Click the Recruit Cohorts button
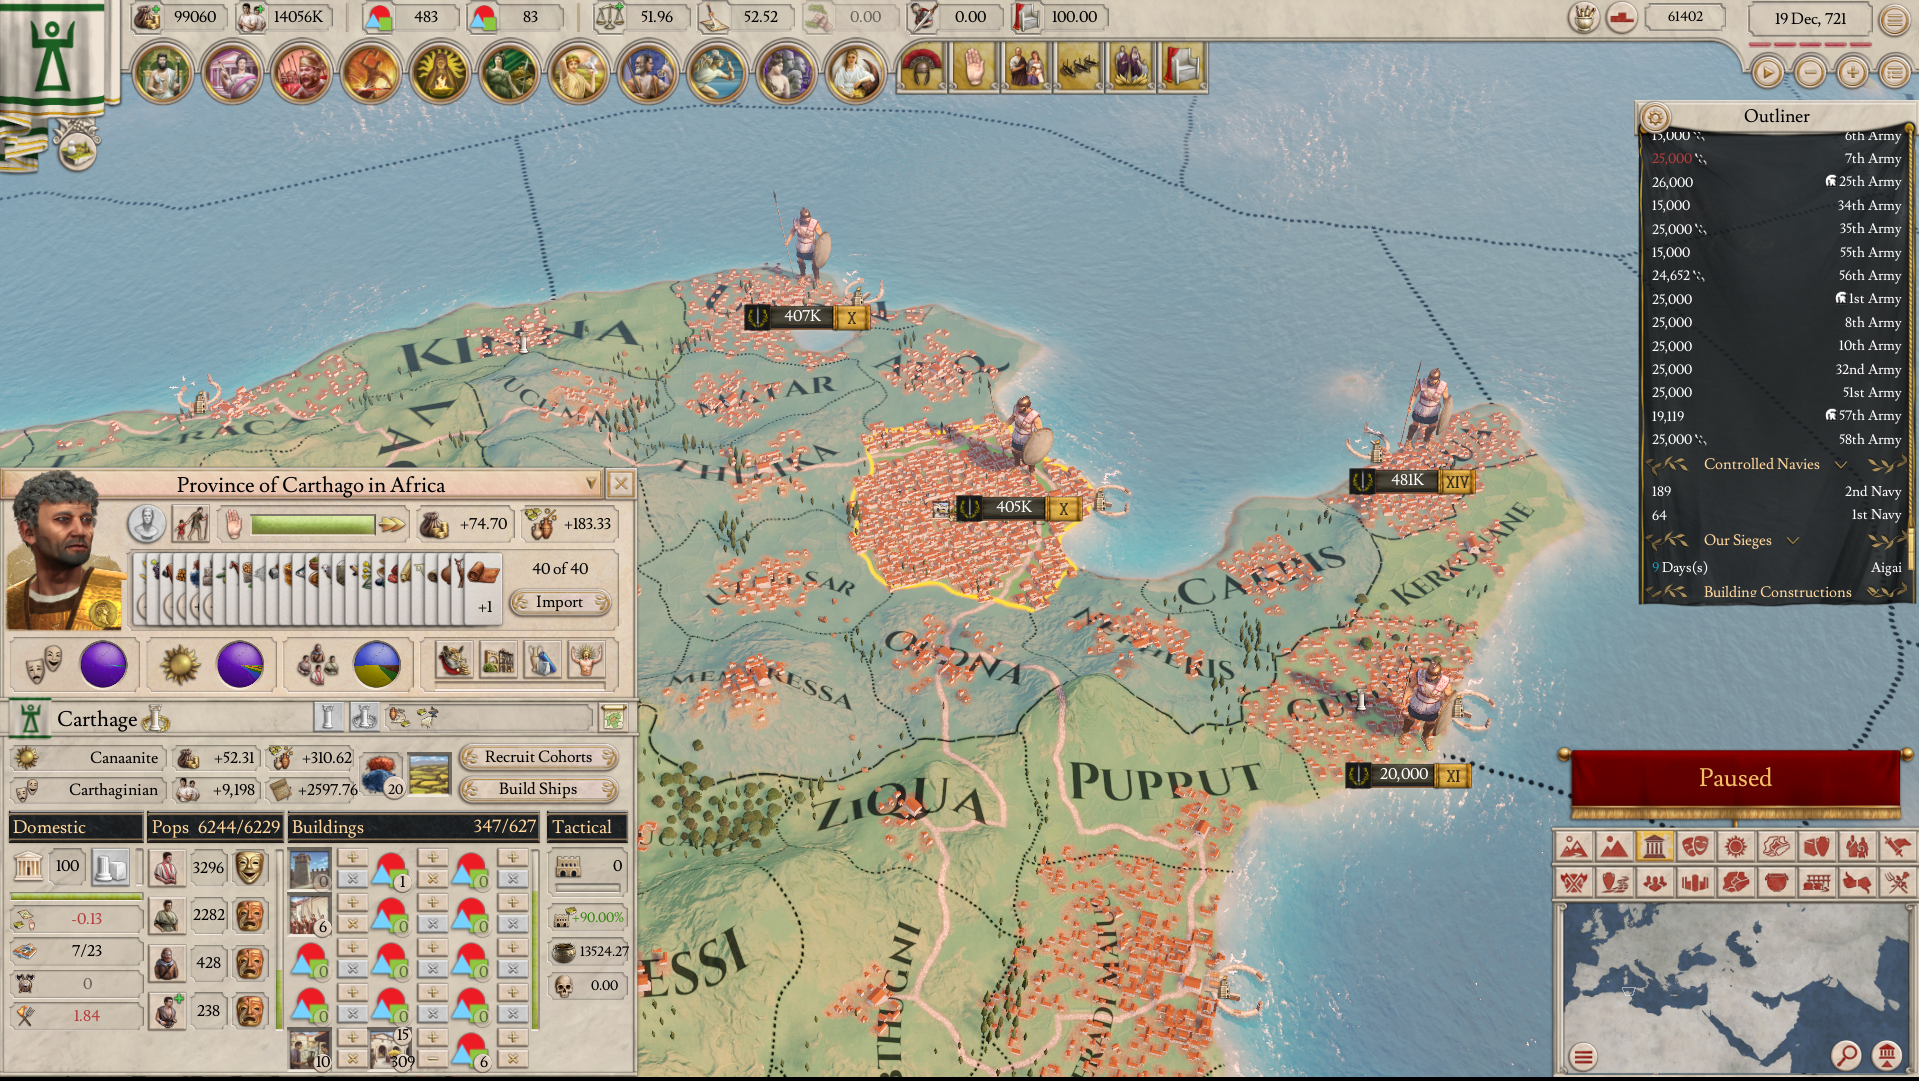 tap(538, 757)
